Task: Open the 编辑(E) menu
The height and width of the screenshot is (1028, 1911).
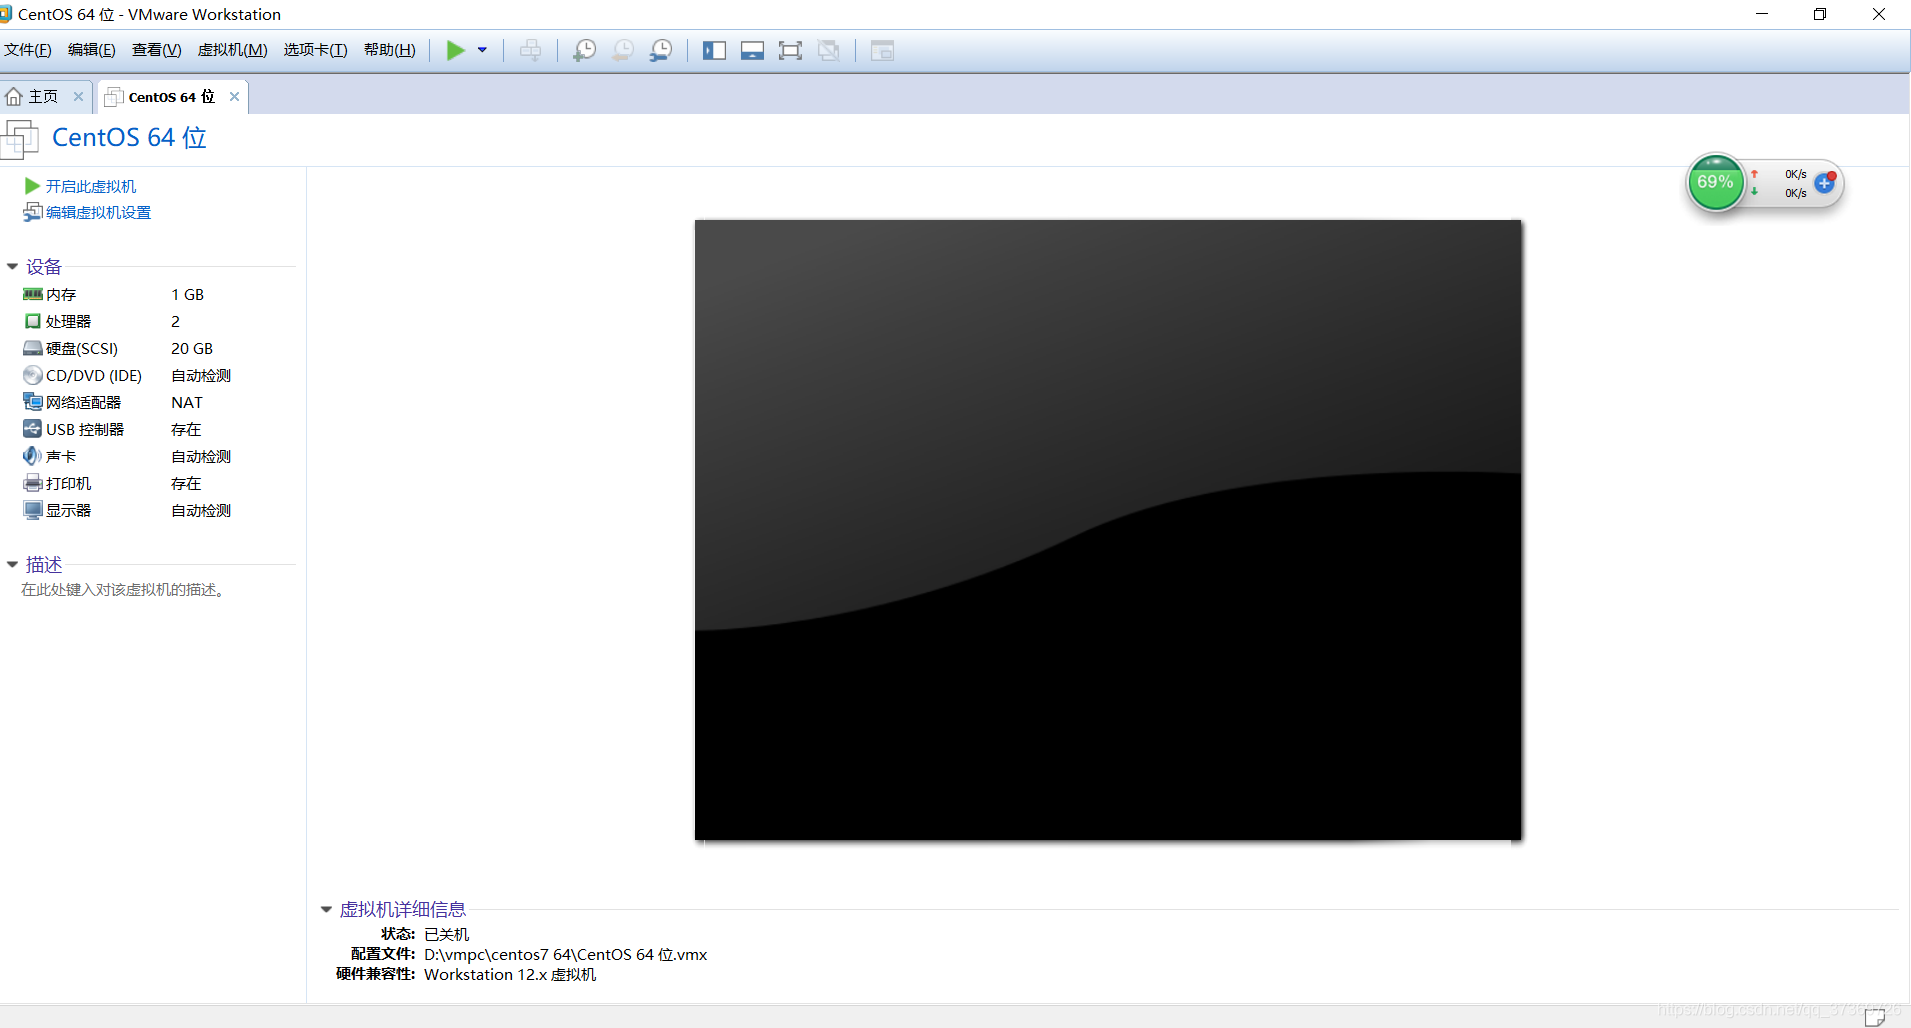Action: pos(92,50)
